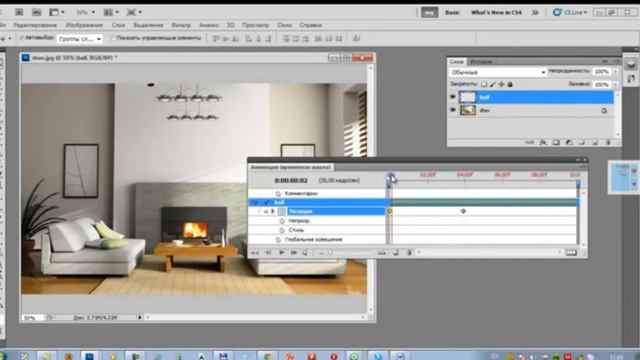Viewport: 640px width, 360px height.
Task: Click the distribute top edges icon
Action: coord(286,38)
